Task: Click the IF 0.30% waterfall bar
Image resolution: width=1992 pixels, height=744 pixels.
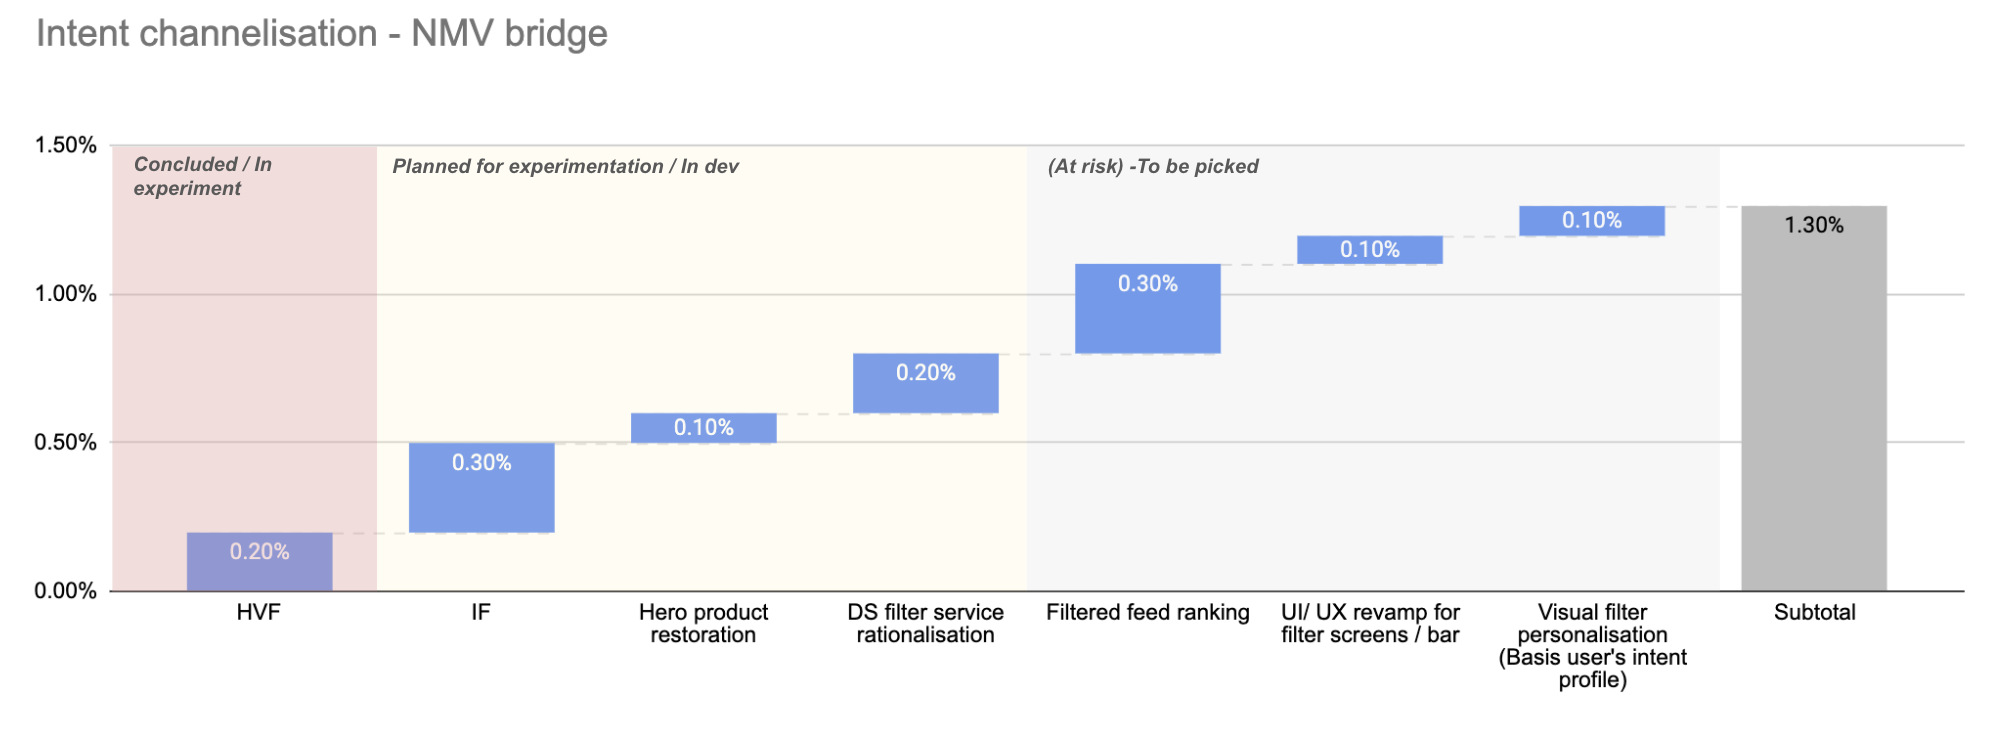Action: click(x=481, y=488)
